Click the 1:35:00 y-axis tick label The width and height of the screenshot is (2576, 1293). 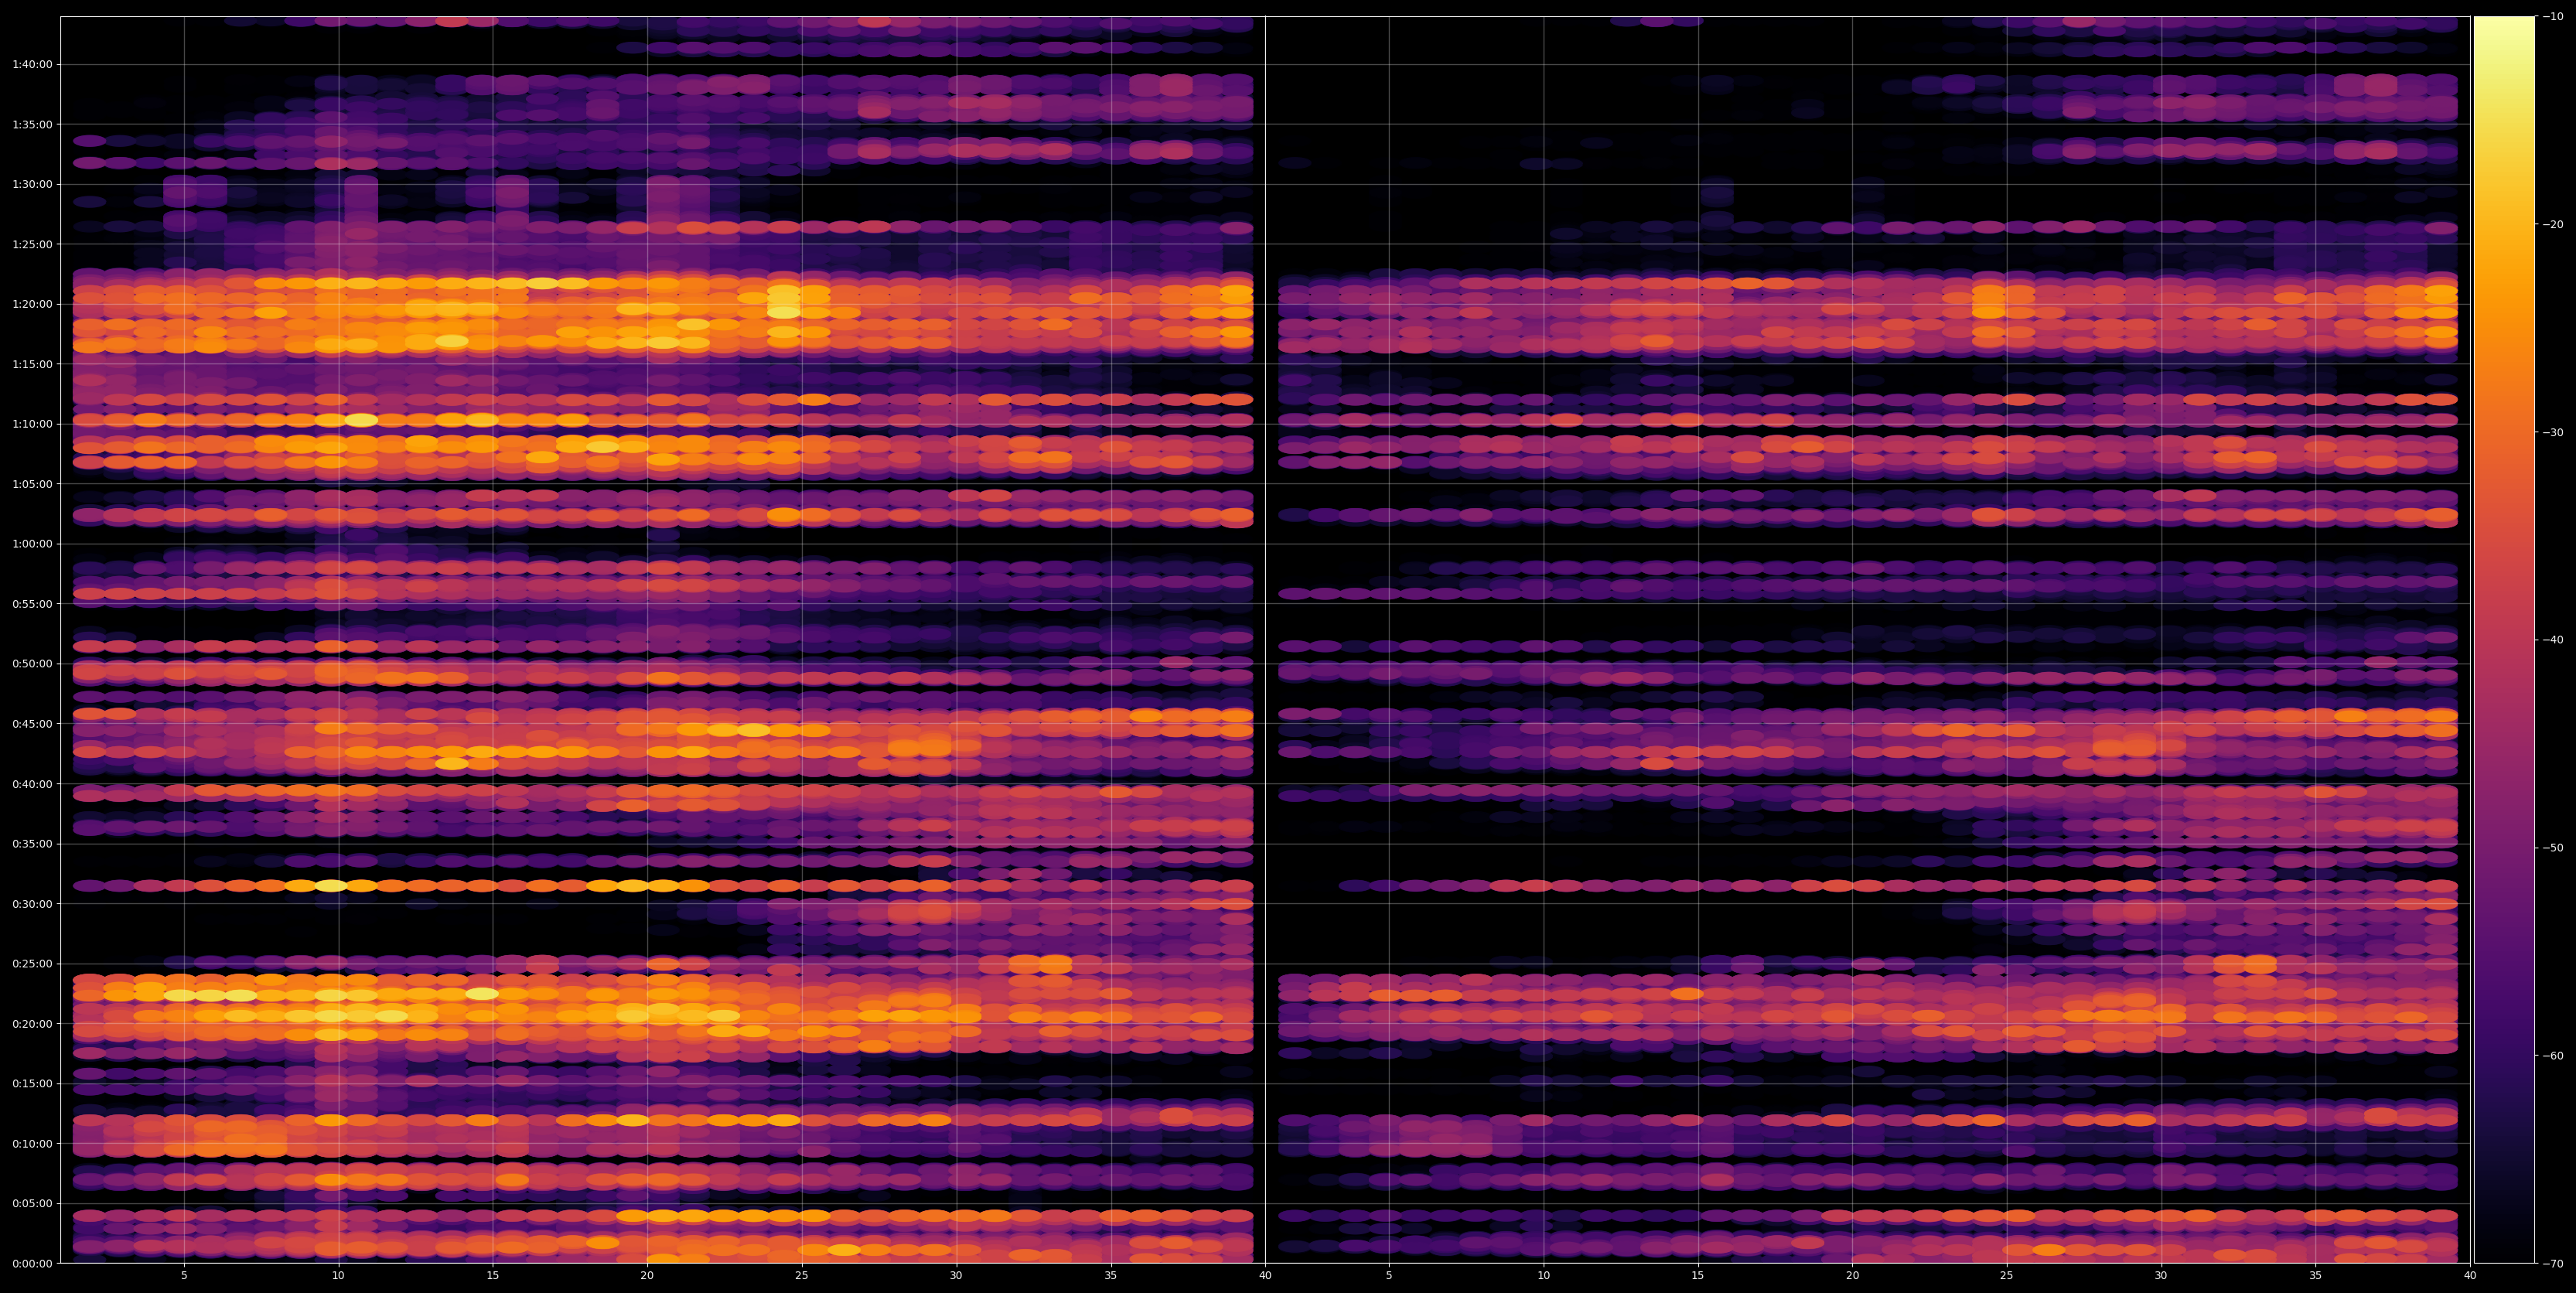point(32,124)
